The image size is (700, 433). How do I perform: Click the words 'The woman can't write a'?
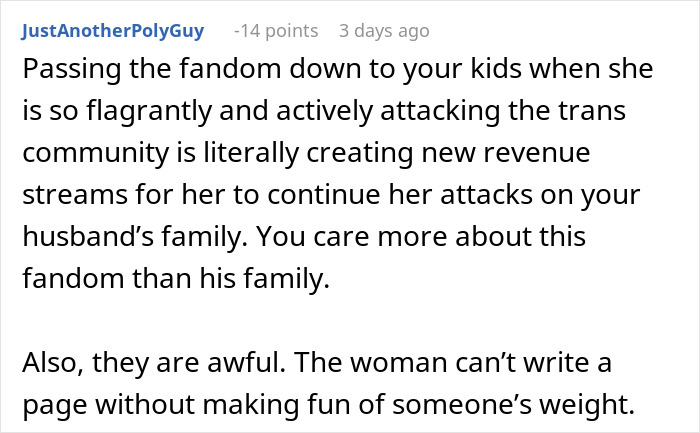(452, 362)
